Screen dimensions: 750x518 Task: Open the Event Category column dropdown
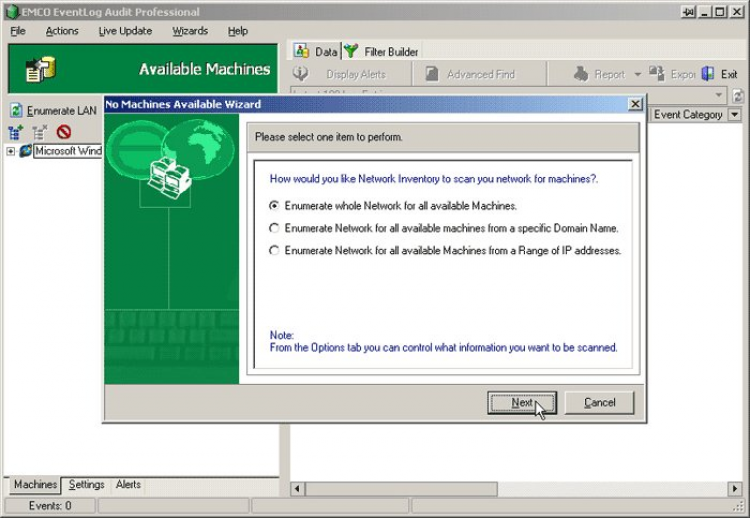tap(735, 114)
